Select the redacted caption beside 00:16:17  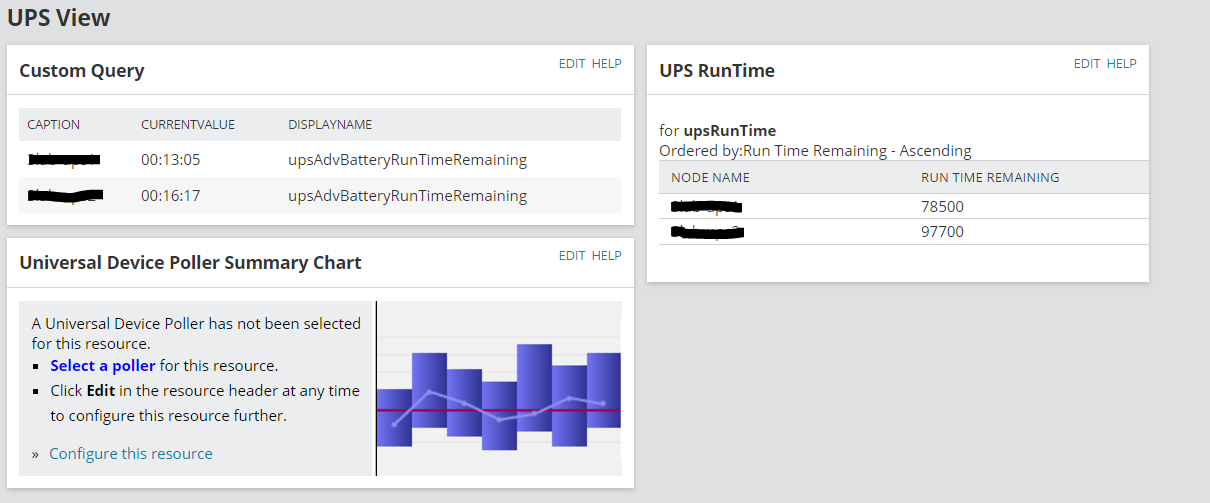click(65, 196)
